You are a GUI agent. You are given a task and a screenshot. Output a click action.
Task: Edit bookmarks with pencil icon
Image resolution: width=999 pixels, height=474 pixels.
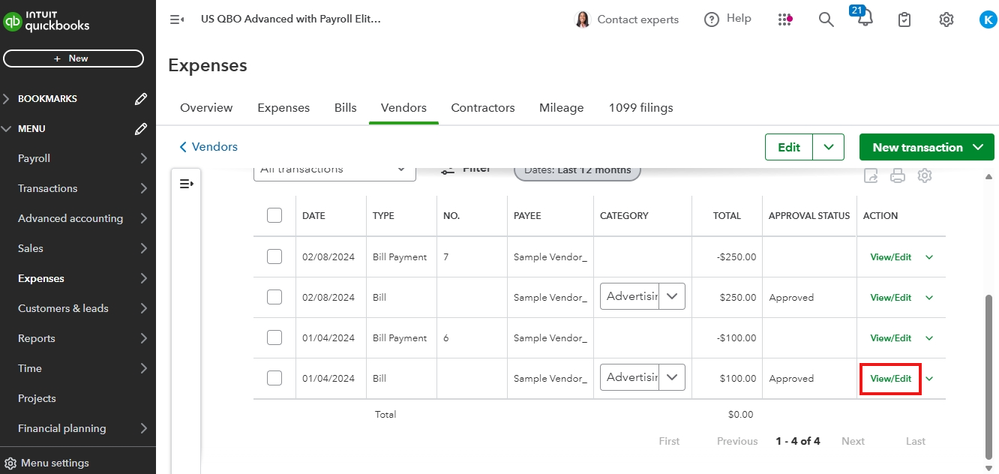(142, 99)
